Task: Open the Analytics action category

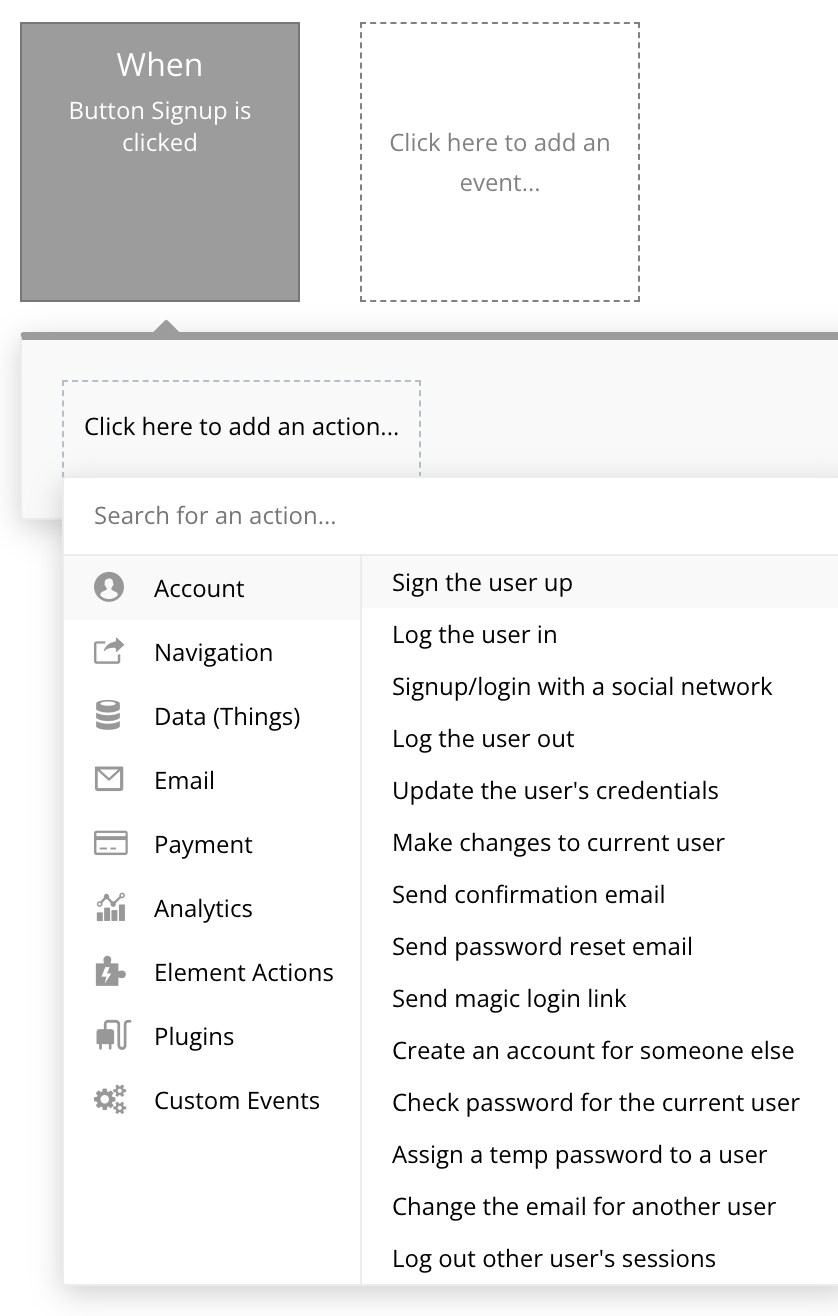Action: click(212, 908)
